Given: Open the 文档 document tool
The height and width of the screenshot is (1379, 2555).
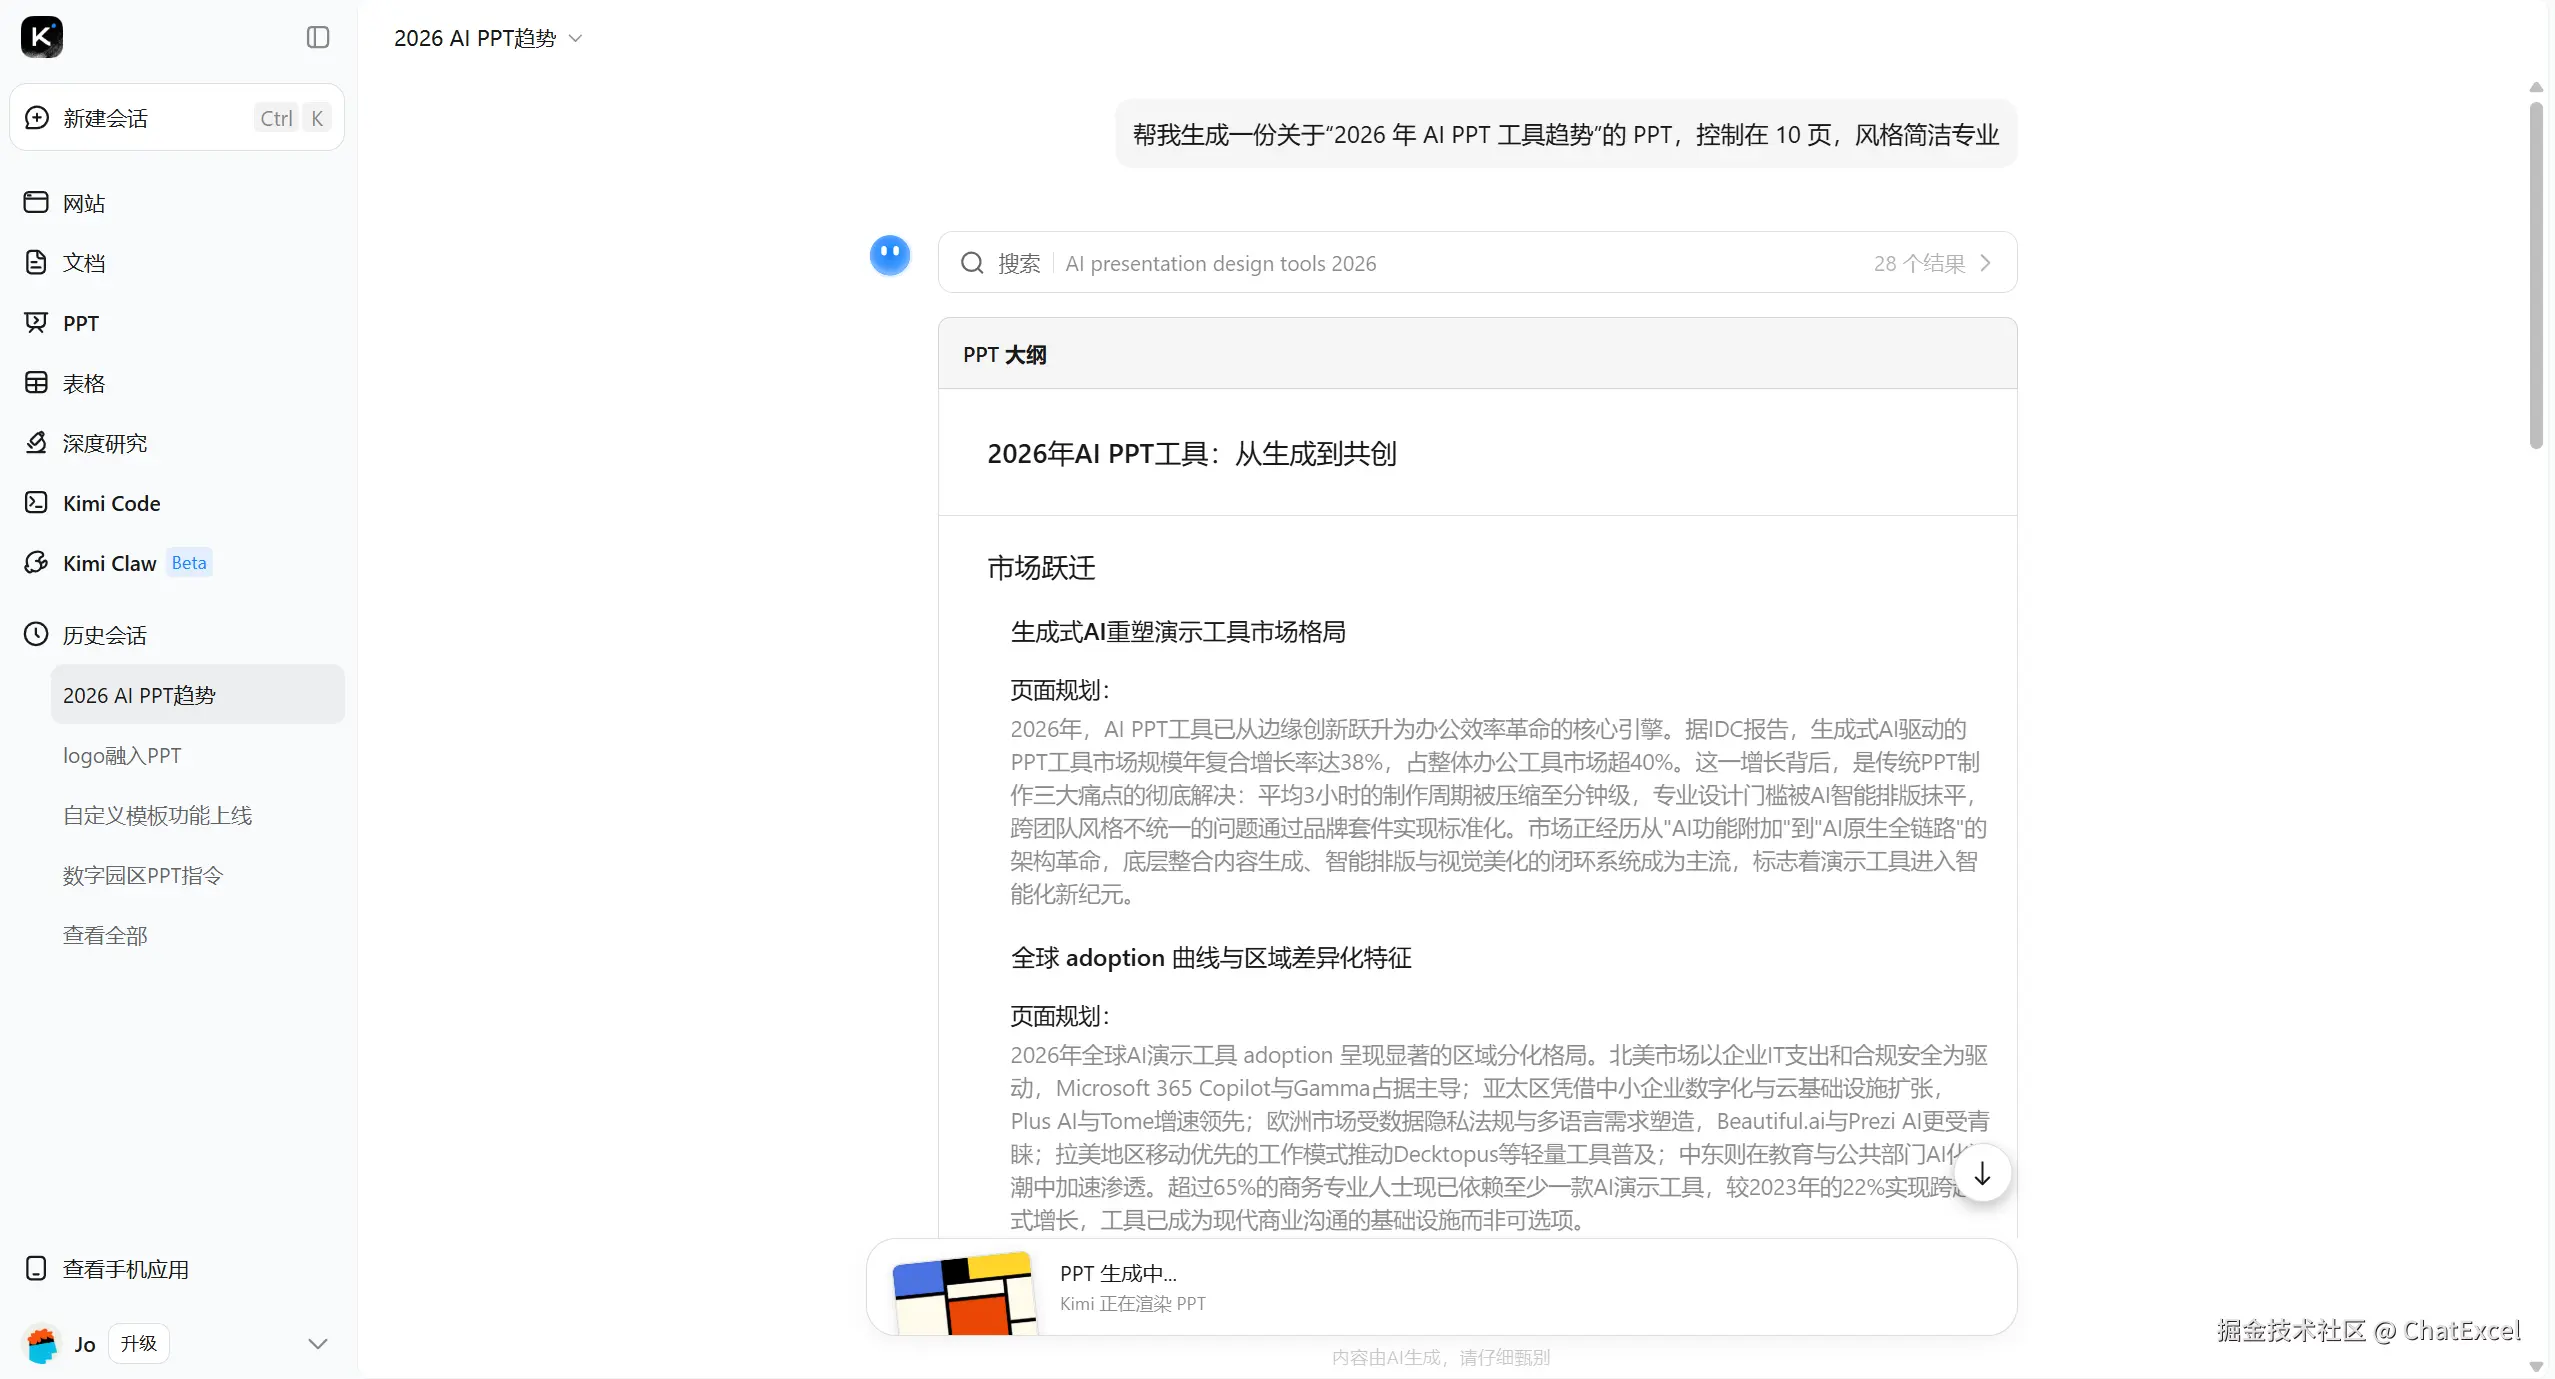Looking at the screenshot, I should (83, 263).
